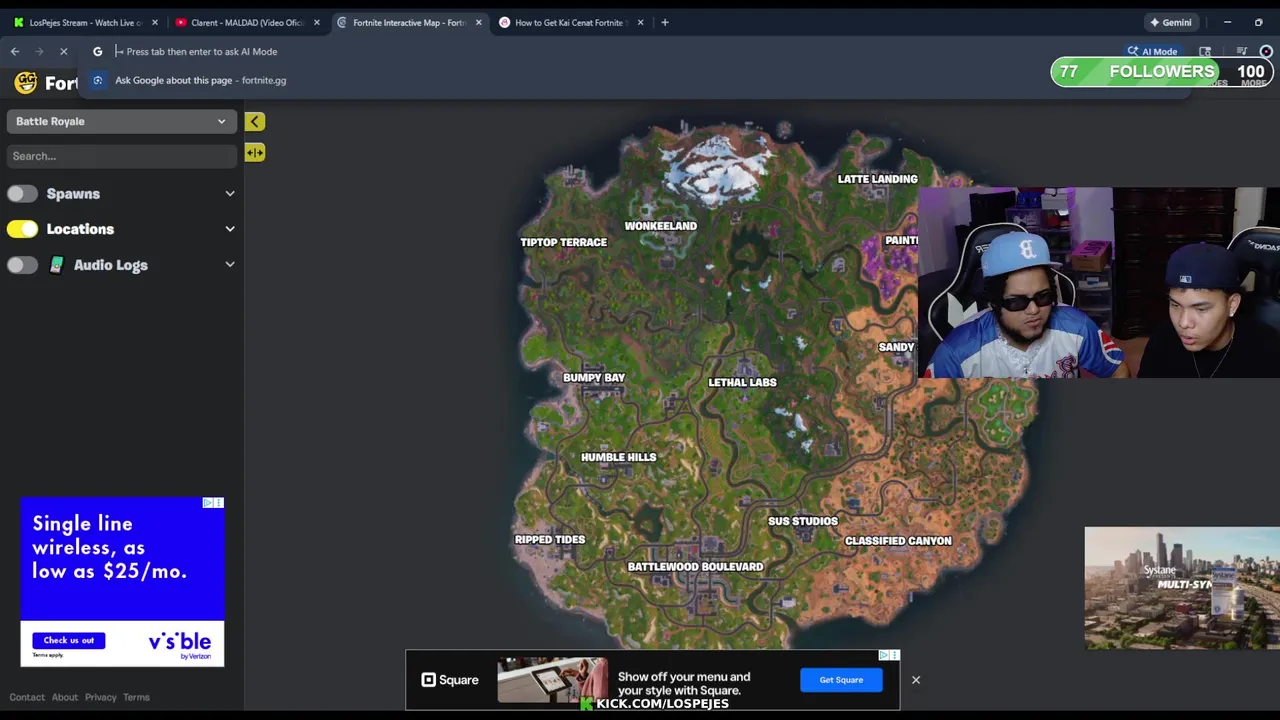Expand the Audio Logs section chevron
1280x720 pixels.
230,265
